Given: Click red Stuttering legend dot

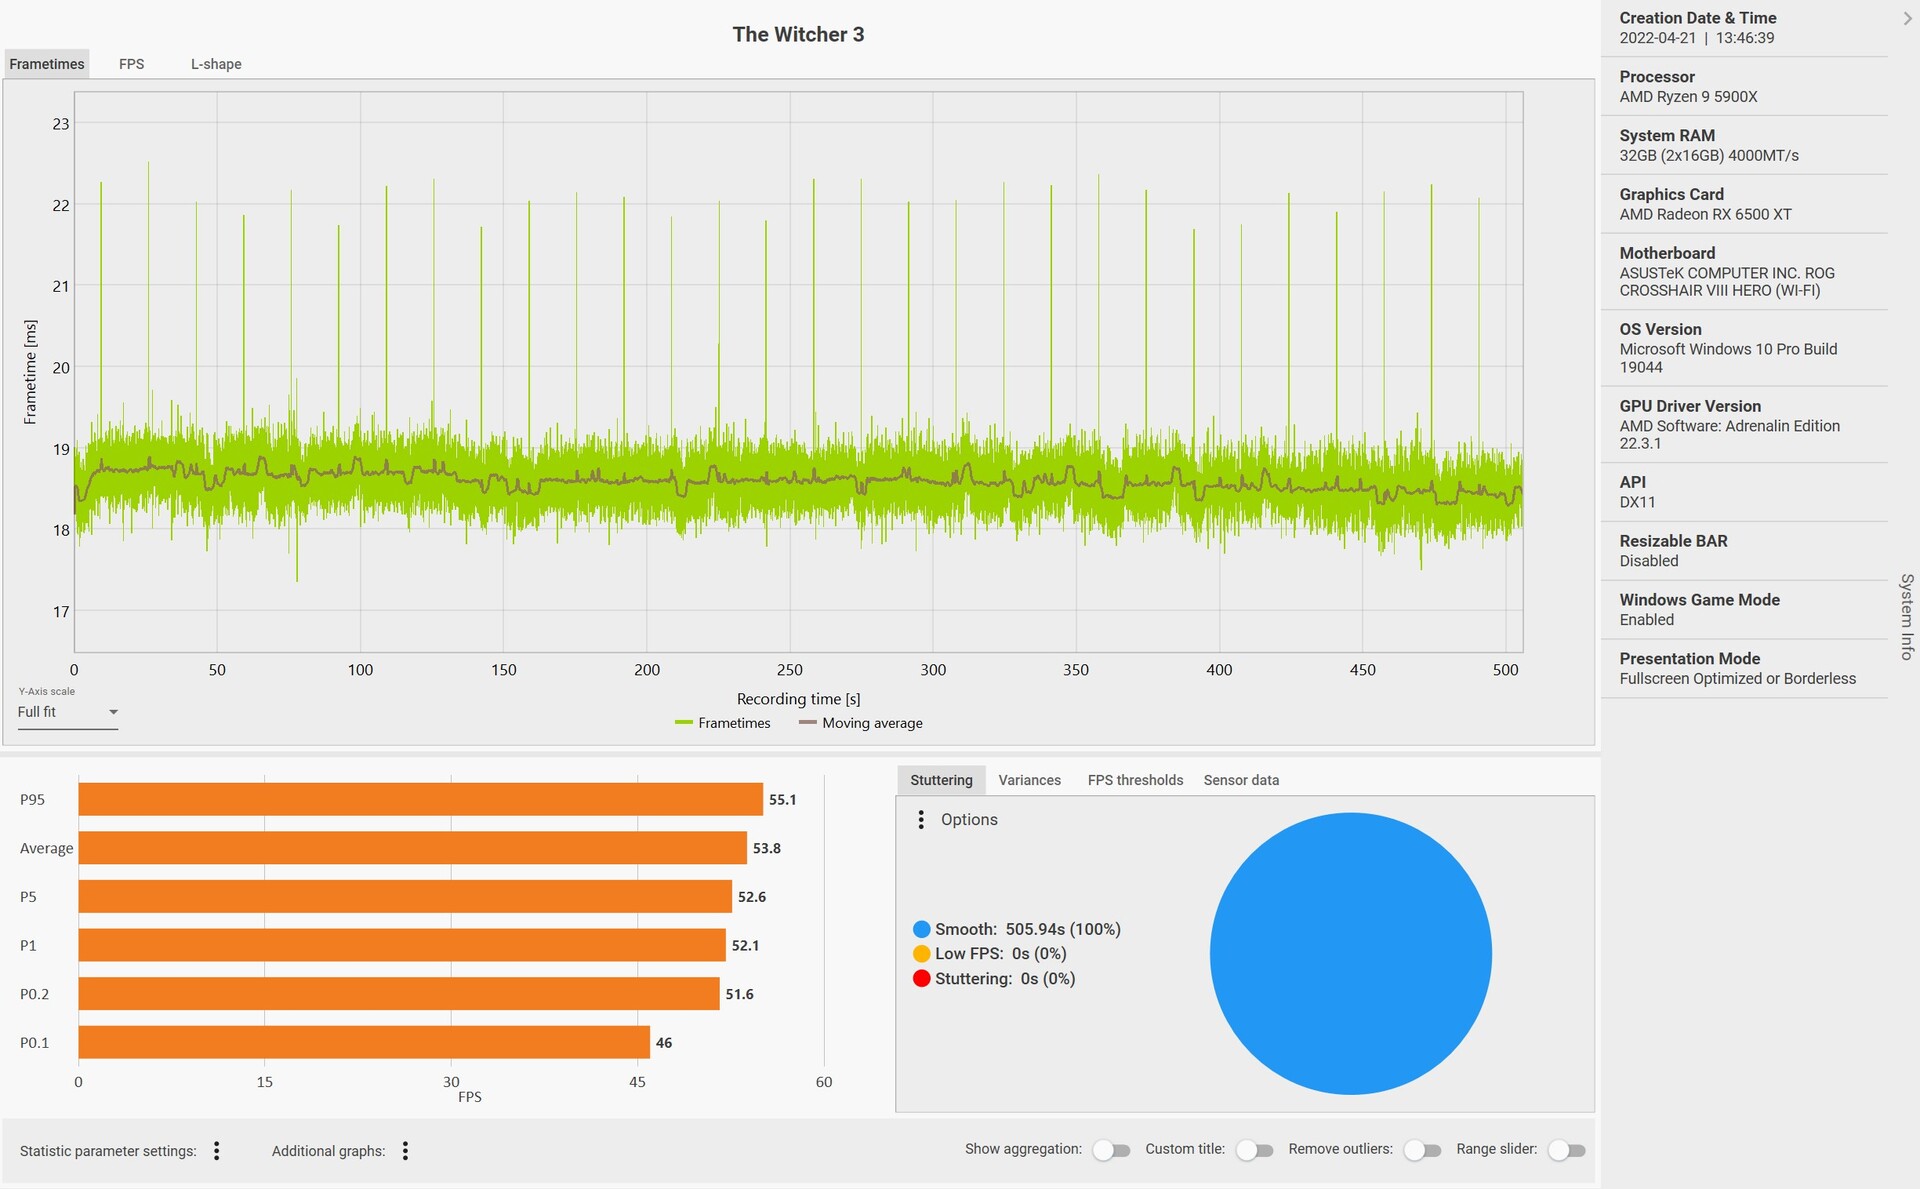Looking at the screenshot, I should [921, 978].
